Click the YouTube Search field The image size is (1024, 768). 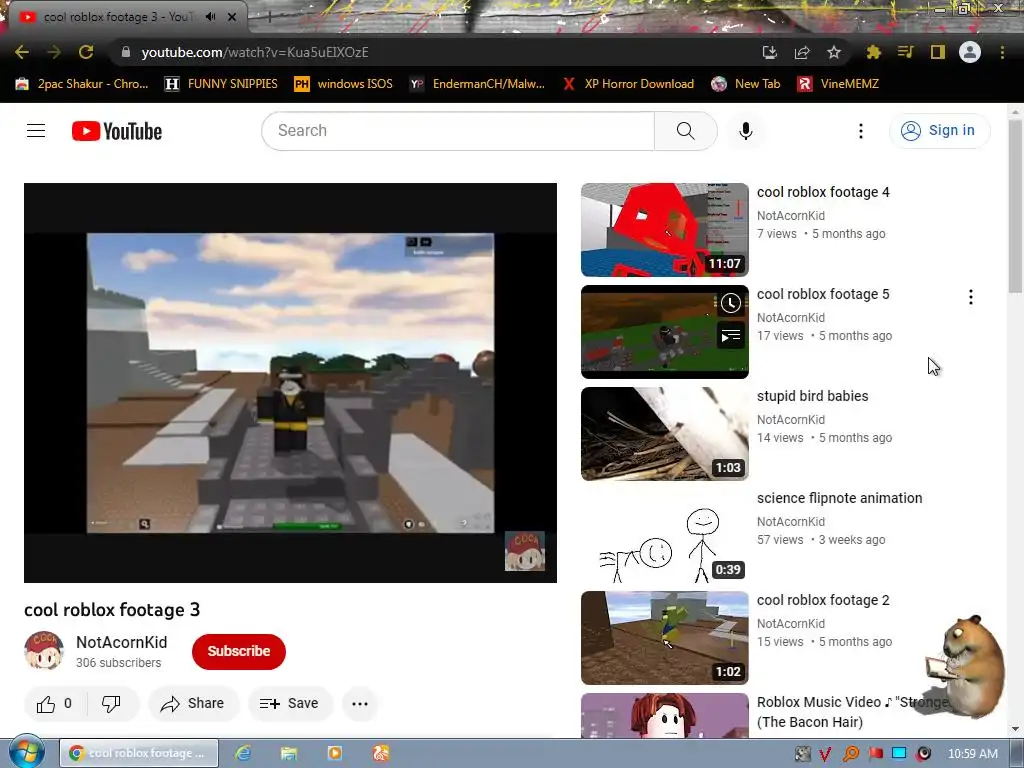click(x=458, y=131)
